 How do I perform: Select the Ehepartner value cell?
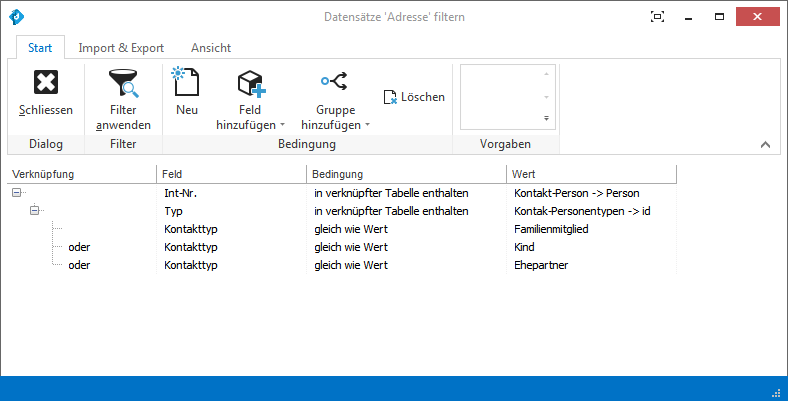point(592,265)
